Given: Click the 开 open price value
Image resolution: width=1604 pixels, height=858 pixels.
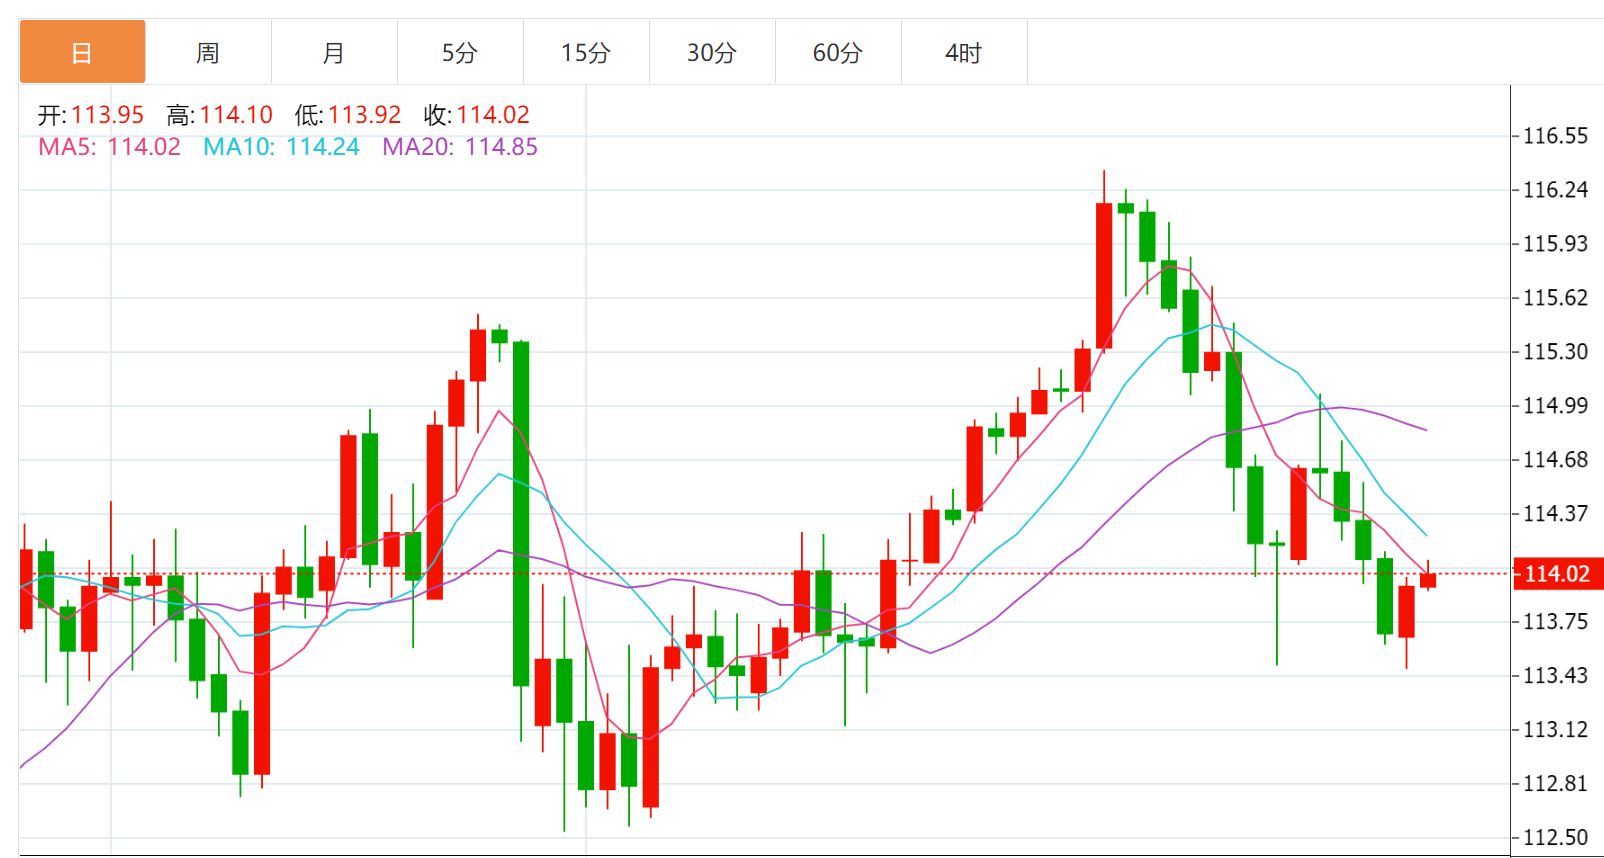Looking at the screenshot, I should [107, 115].
